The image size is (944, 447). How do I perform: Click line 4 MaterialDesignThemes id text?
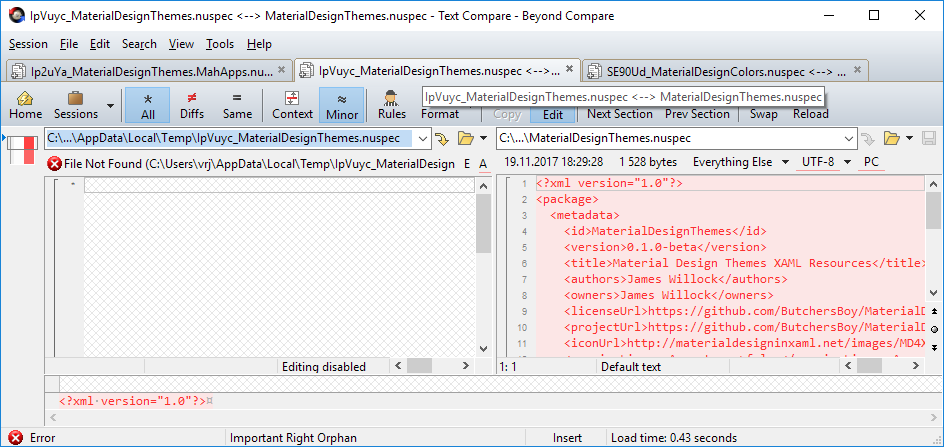(x=665, y=231)
